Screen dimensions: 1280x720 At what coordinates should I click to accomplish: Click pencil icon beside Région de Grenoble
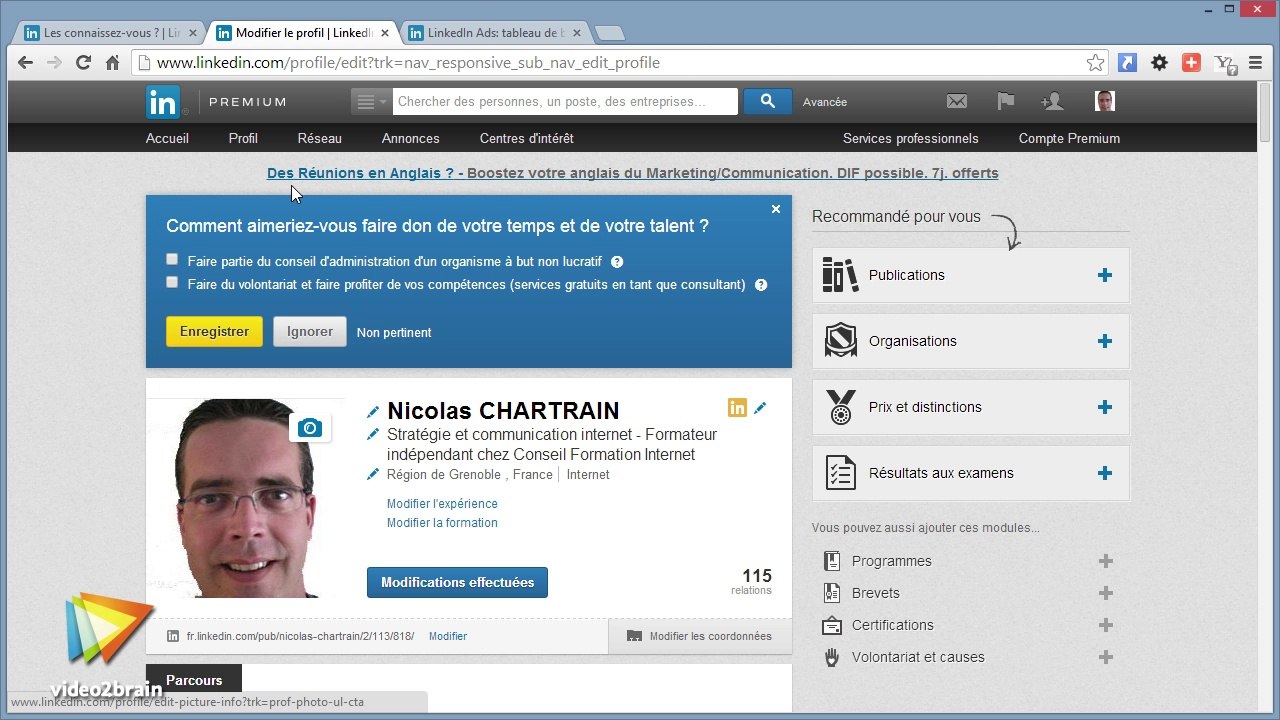373,474
